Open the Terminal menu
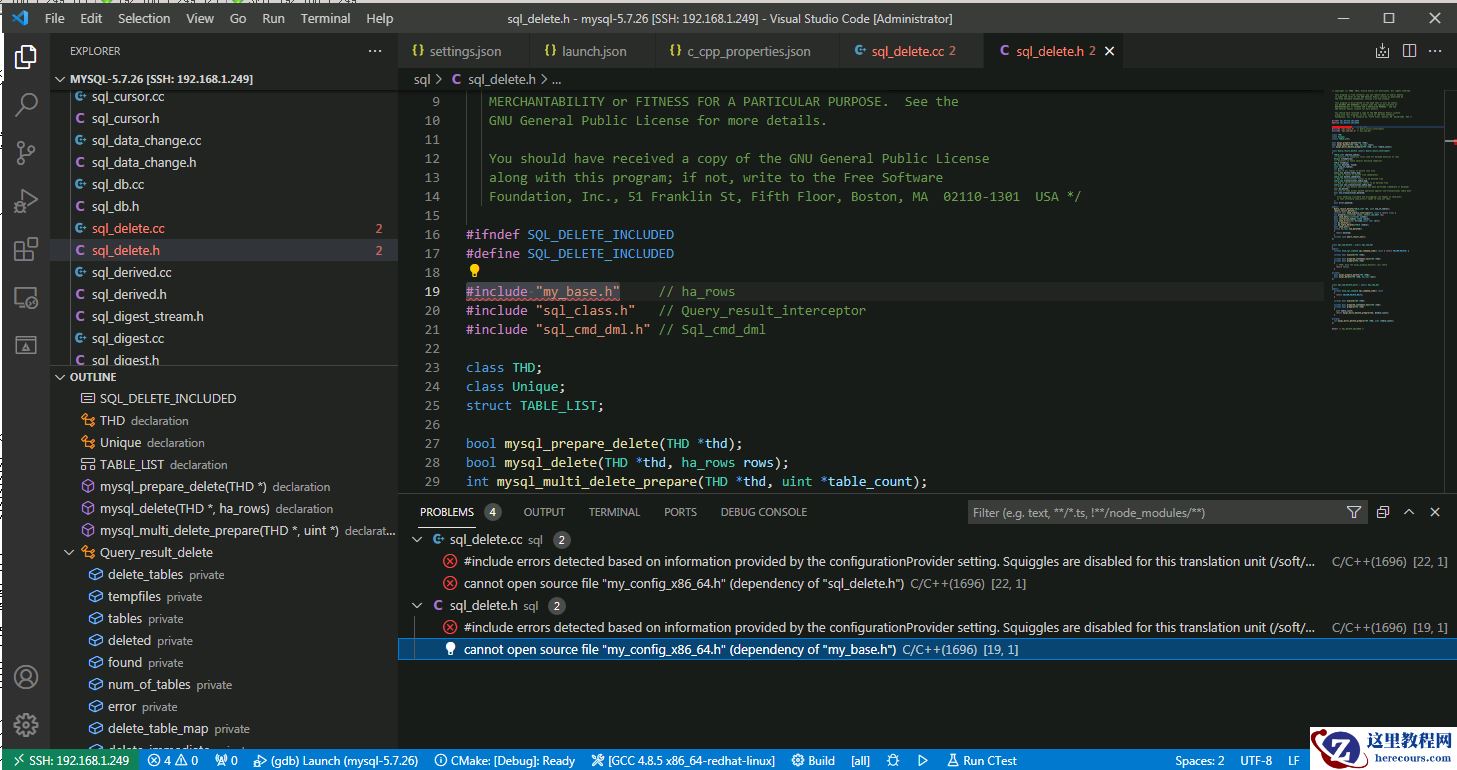This screenshot has width=1457, height=770. click(326, 18)
